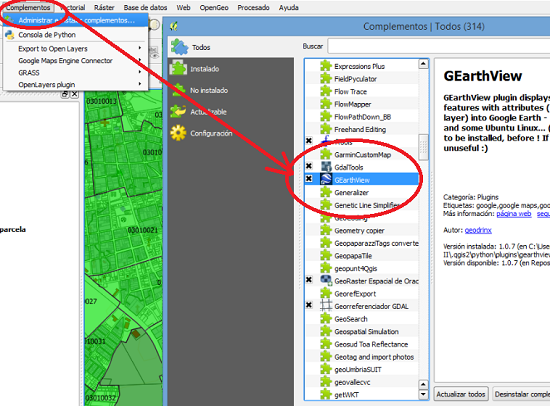Toggle the GdalTools enabled checkbox

pos(309,166)
